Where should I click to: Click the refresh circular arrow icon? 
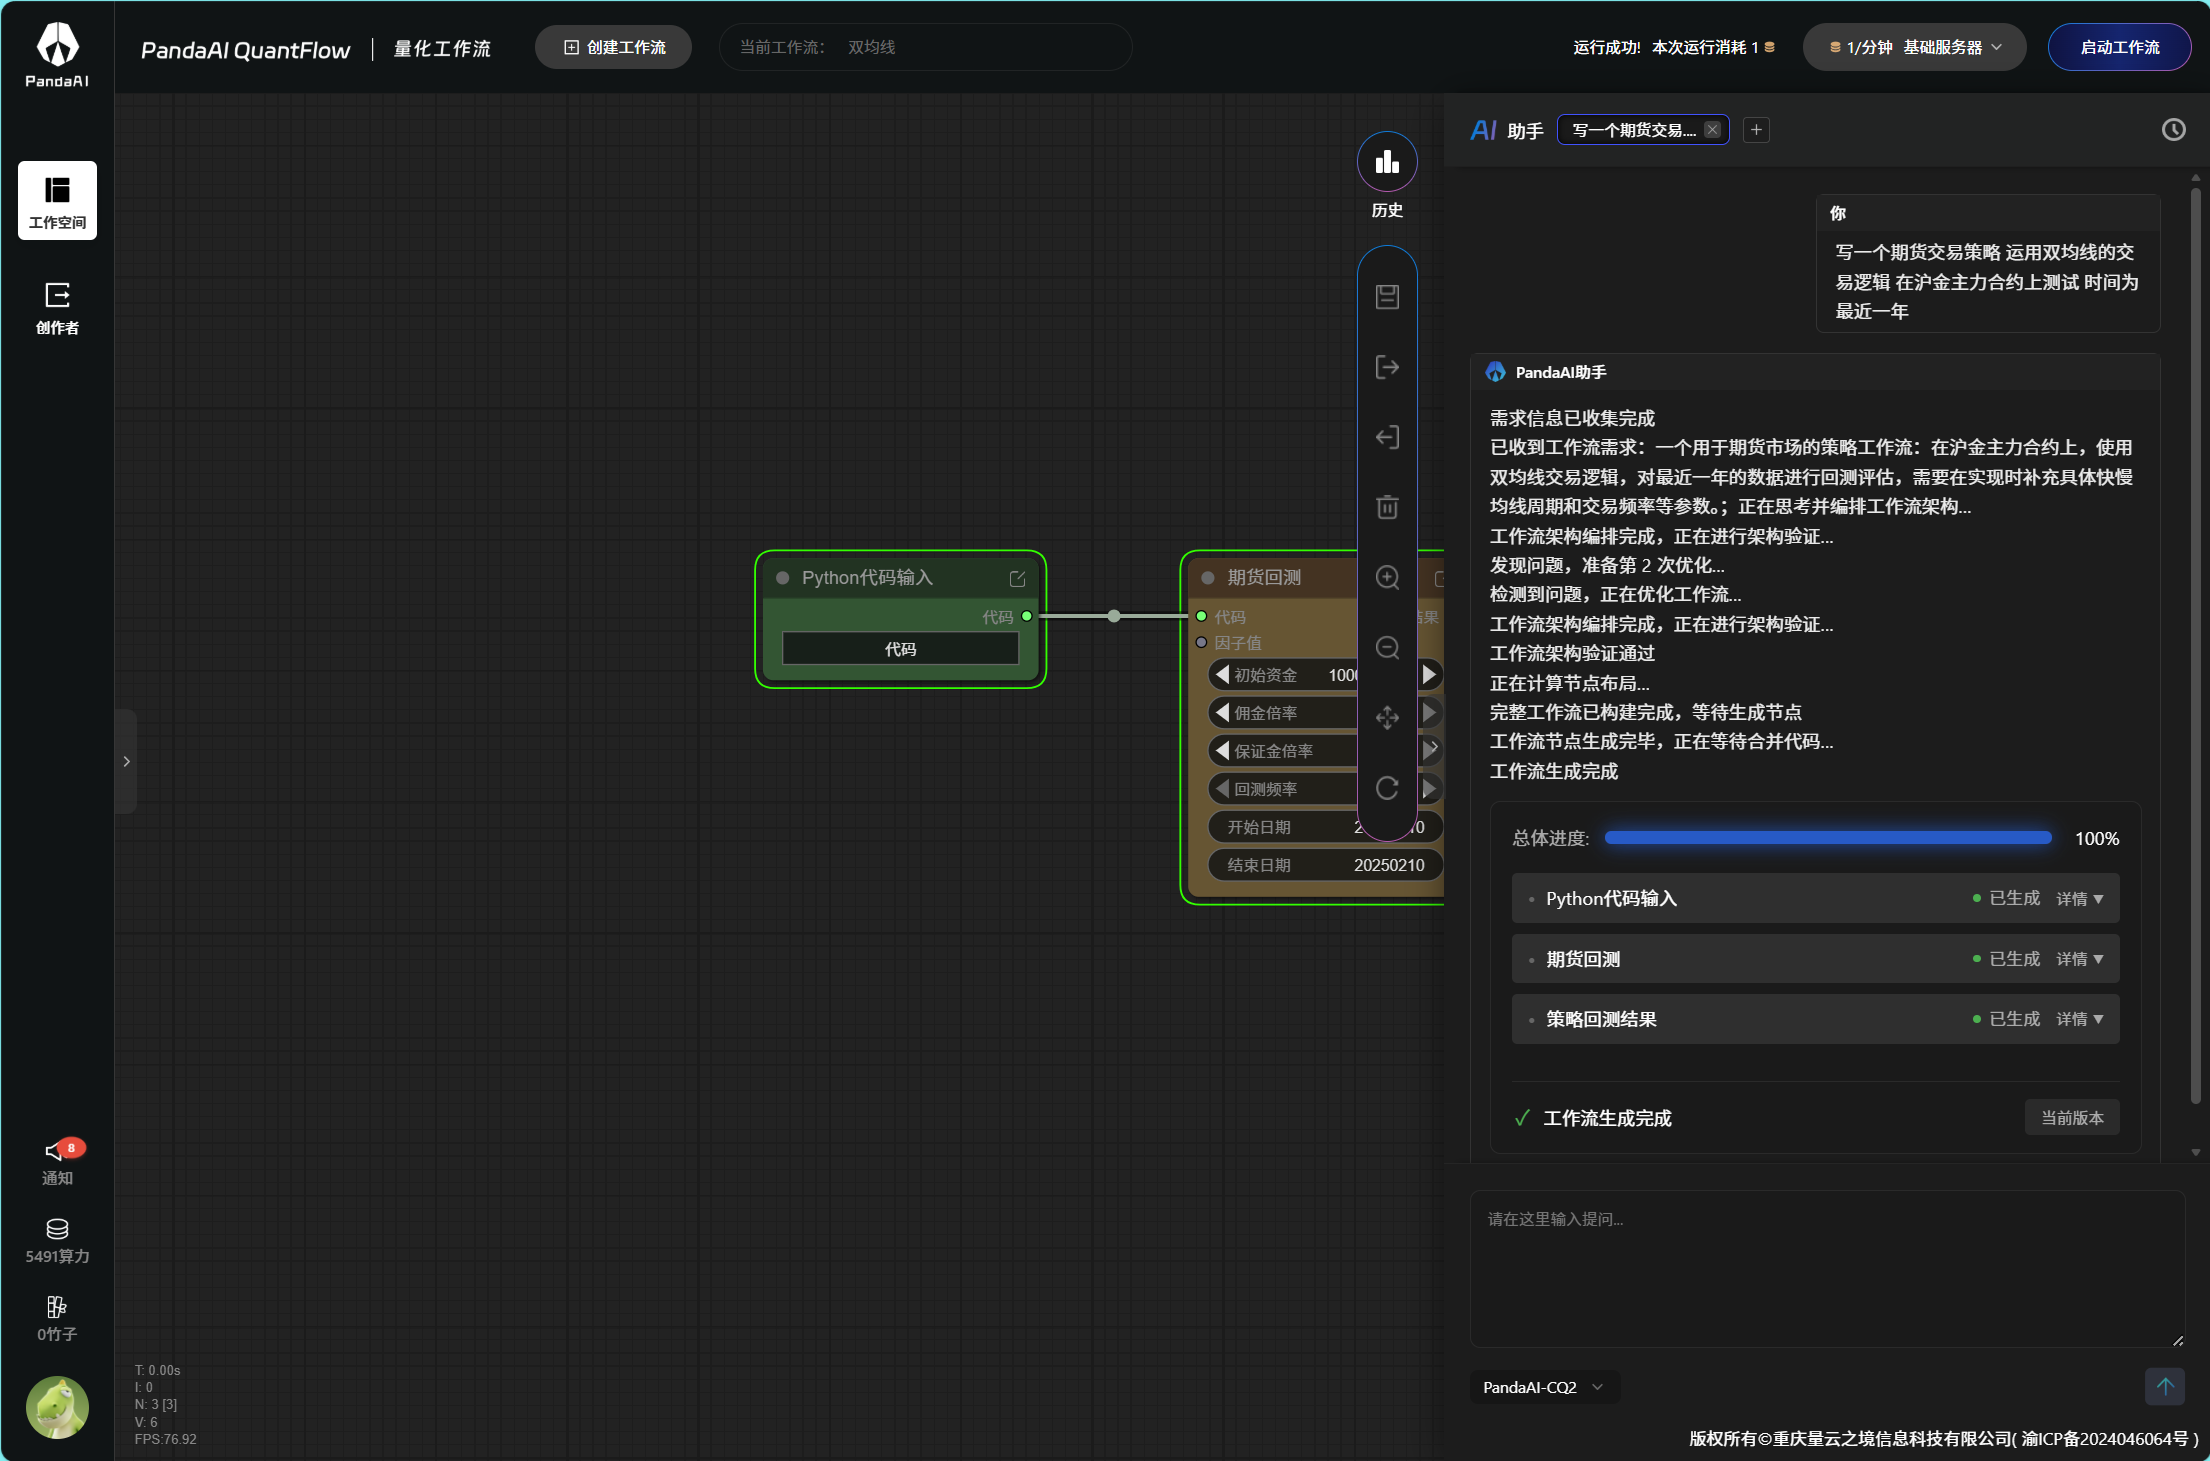coord(1387,788)
